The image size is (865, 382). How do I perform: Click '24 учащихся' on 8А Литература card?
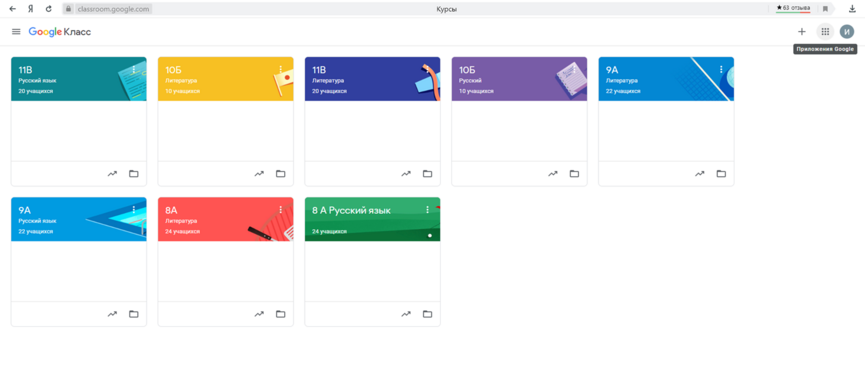pos(183,231)
